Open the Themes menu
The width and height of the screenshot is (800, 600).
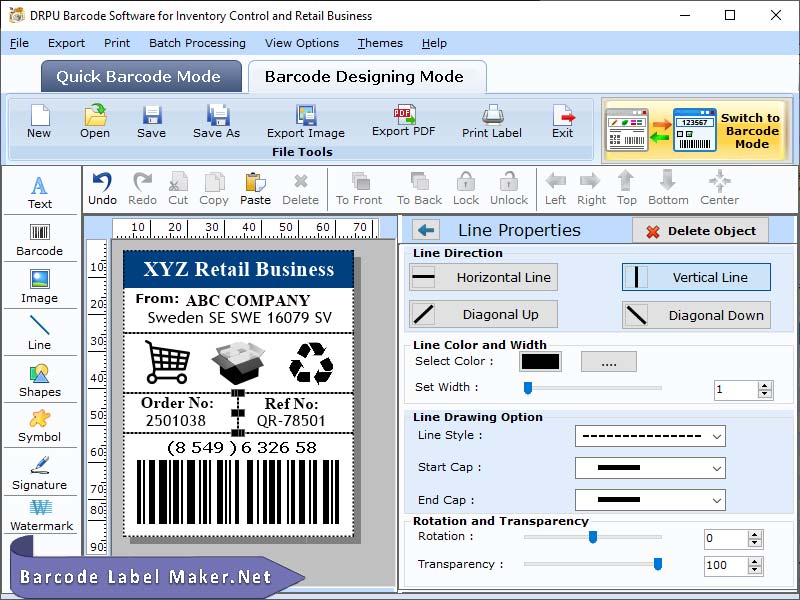coord(380,43)
